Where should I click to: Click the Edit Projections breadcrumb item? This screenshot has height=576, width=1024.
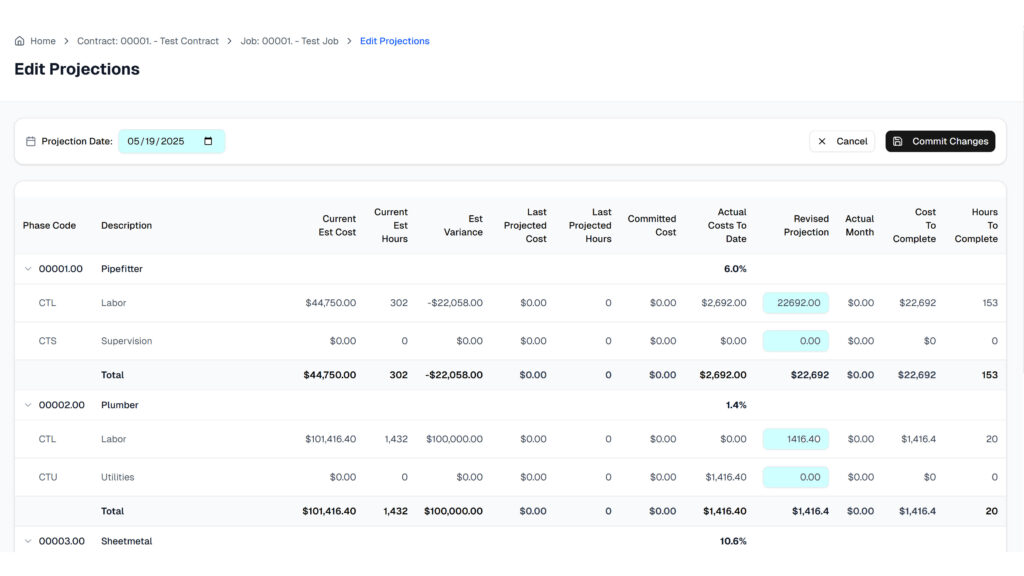click(x=394, y=41)
